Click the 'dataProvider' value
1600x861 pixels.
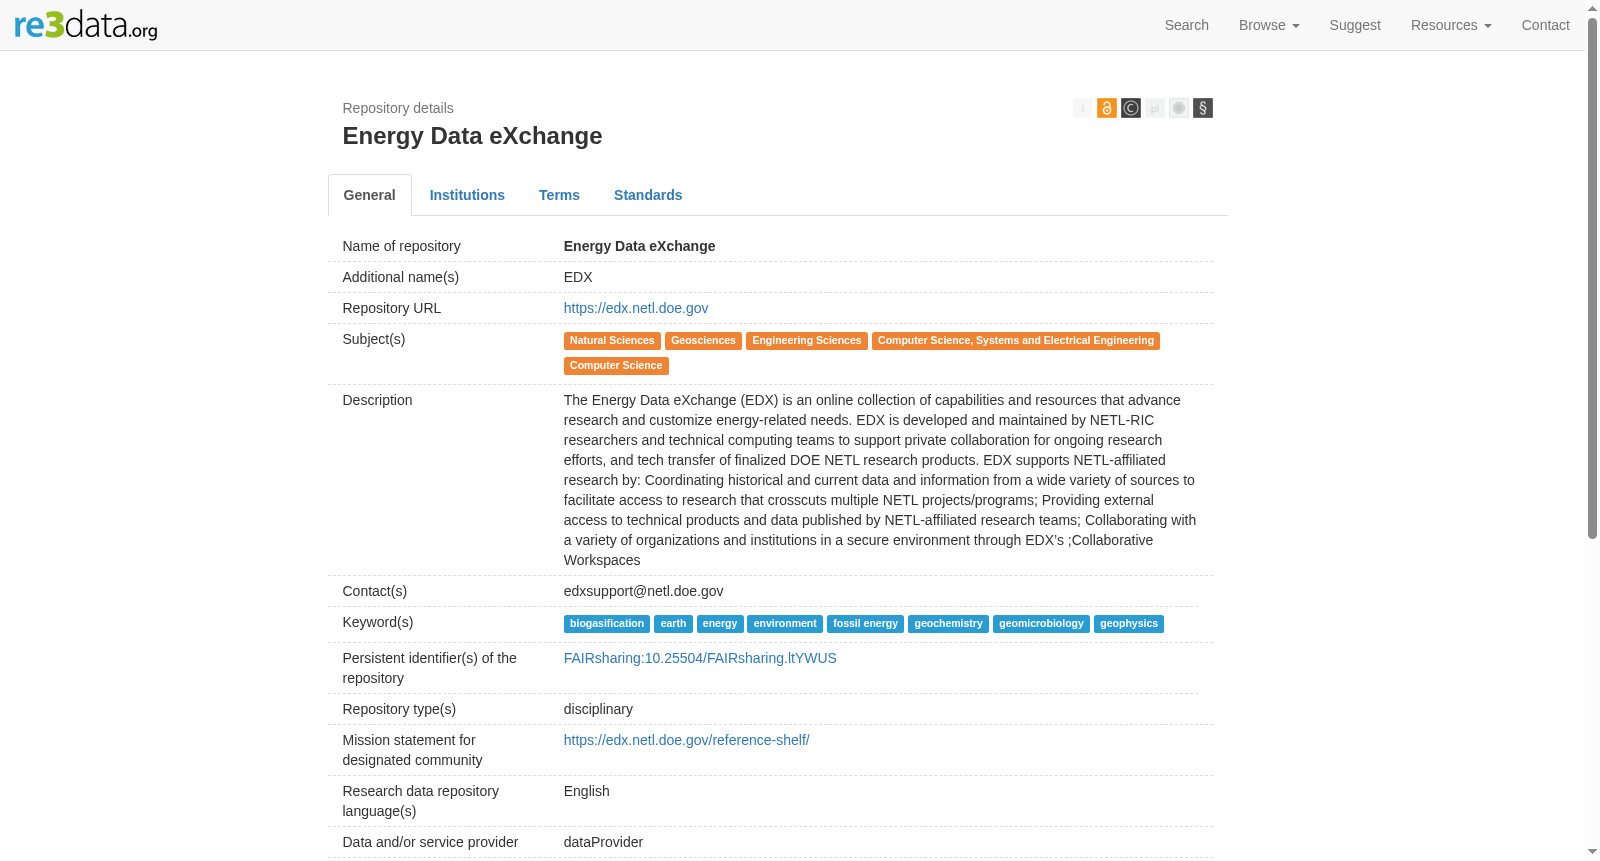click(x=603, y=842)
